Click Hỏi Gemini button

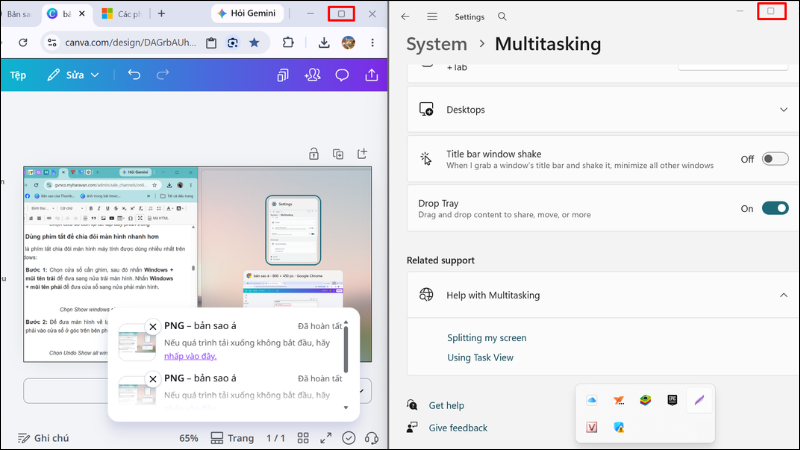[246, 14]
